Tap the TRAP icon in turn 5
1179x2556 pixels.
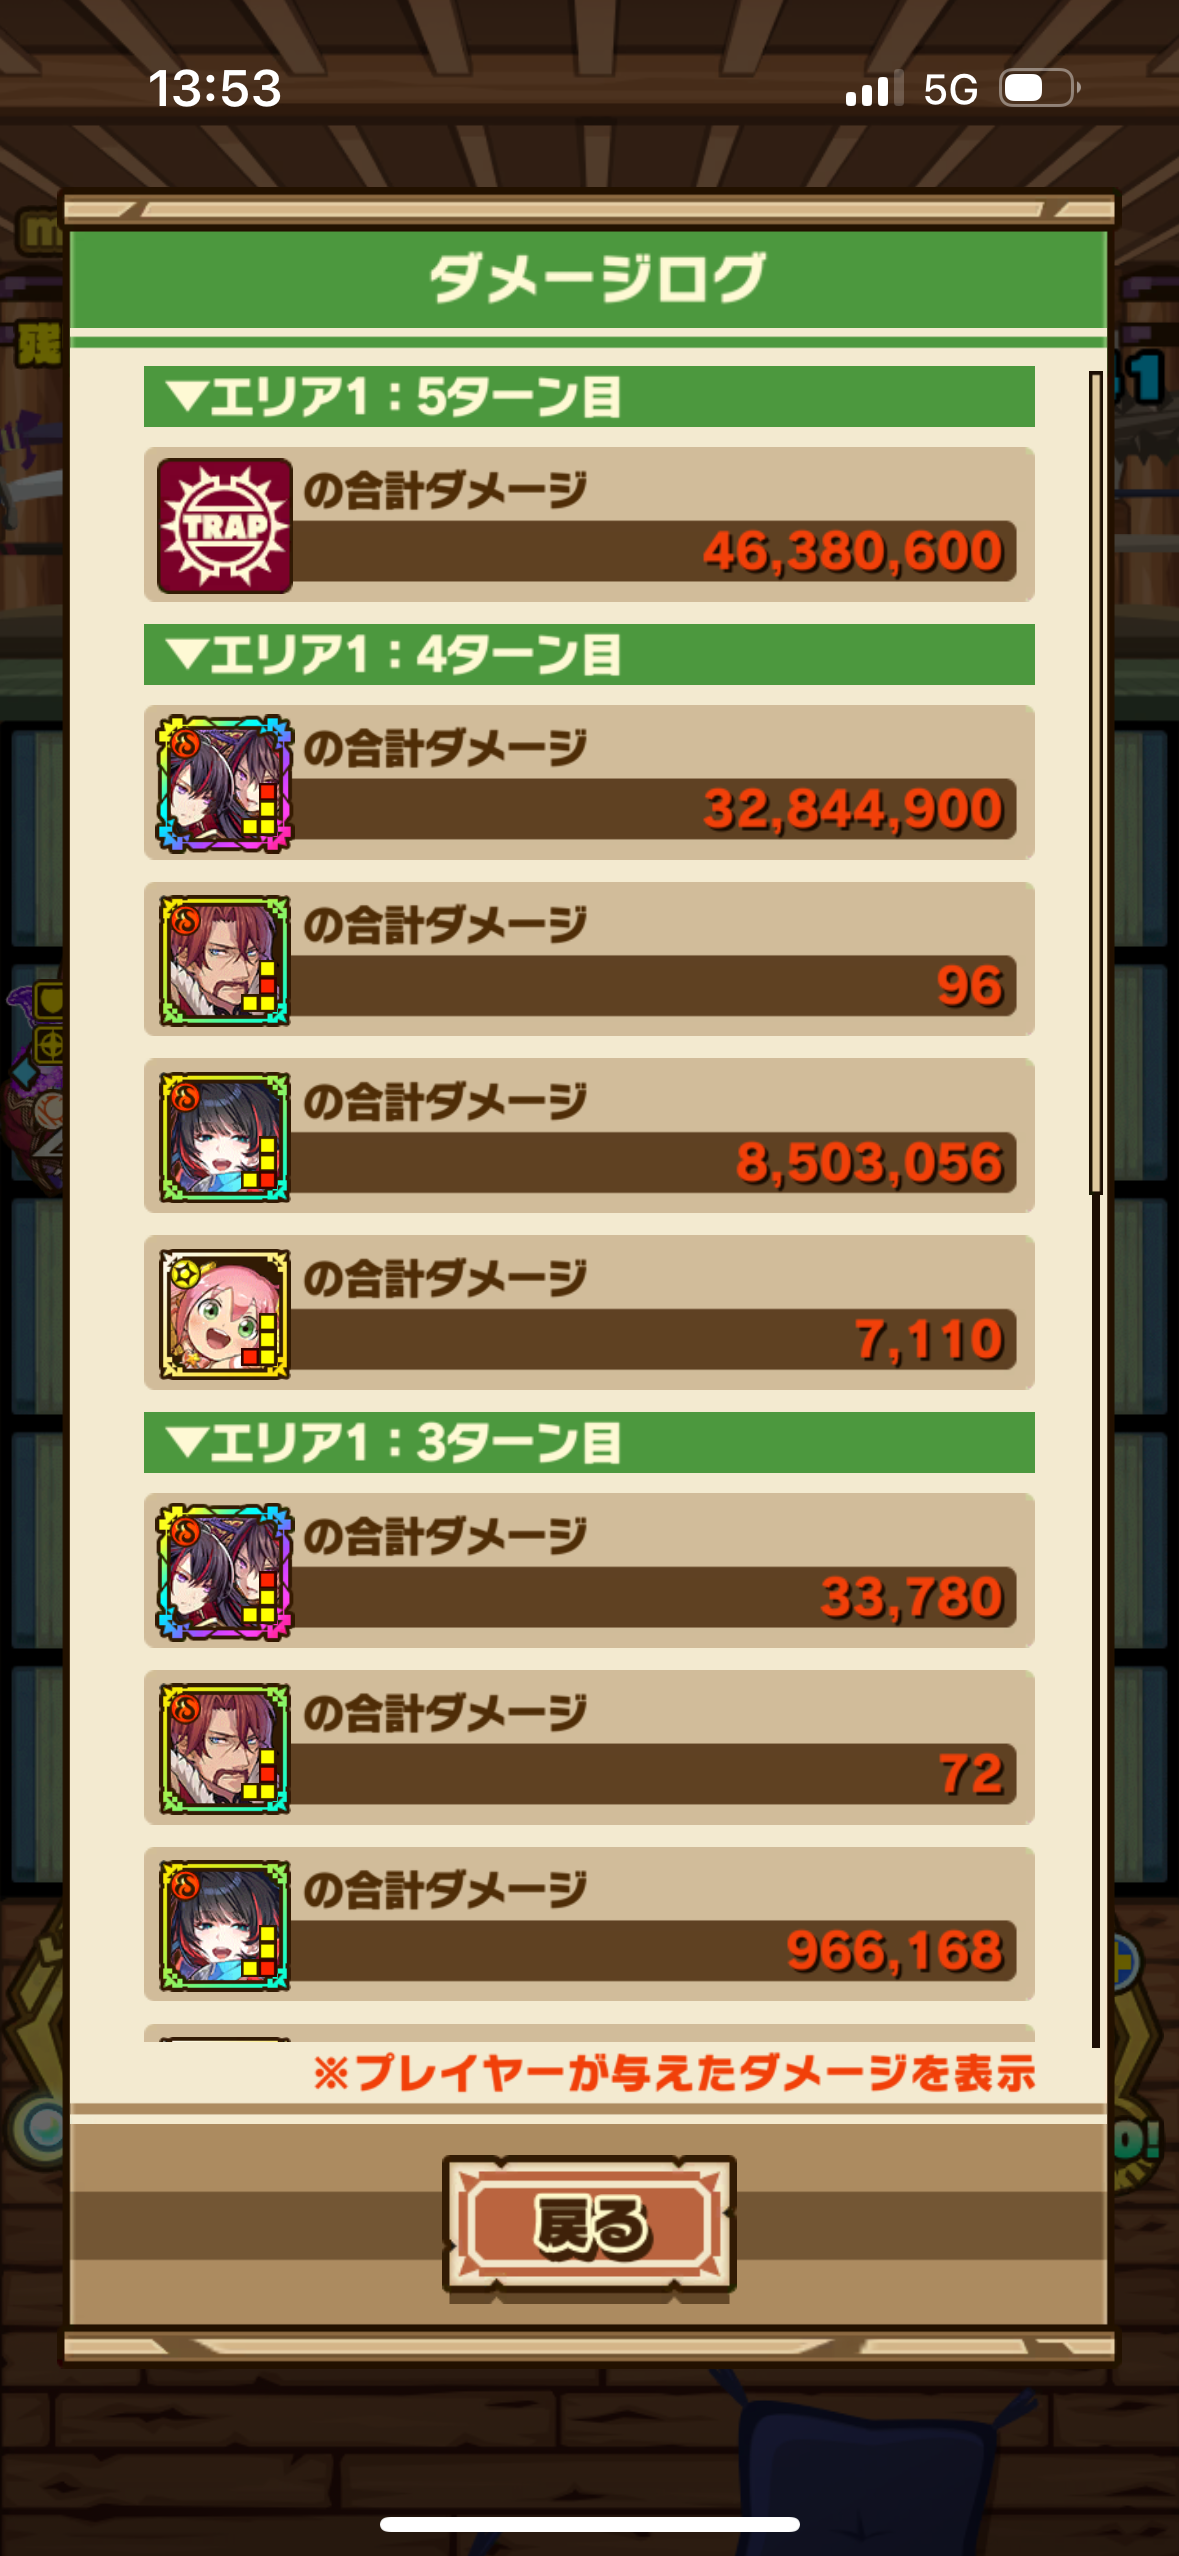click(x=225, y=526)
